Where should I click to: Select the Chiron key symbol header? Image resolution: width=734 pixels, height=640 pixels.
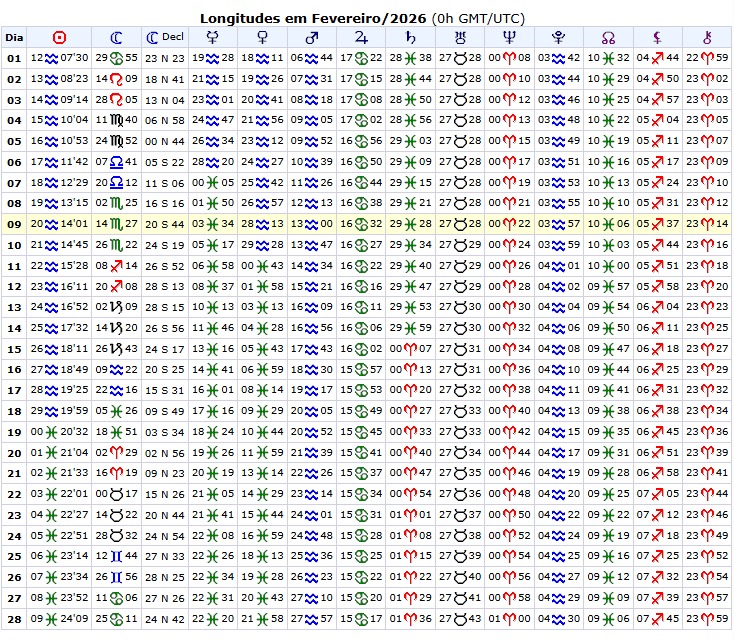706,38
